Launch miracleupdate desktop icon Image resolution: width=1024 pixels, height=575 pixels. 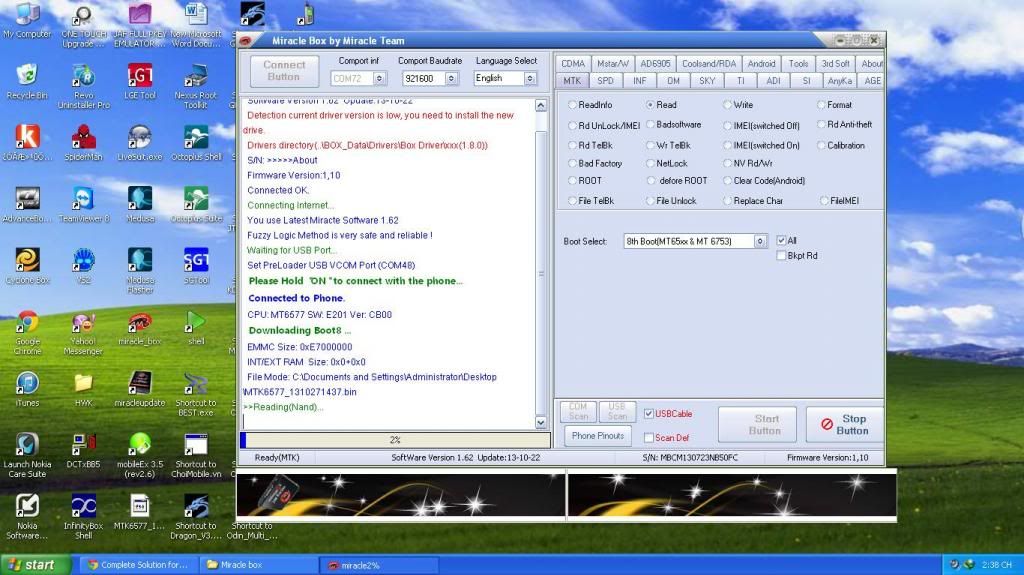[140, 389]
